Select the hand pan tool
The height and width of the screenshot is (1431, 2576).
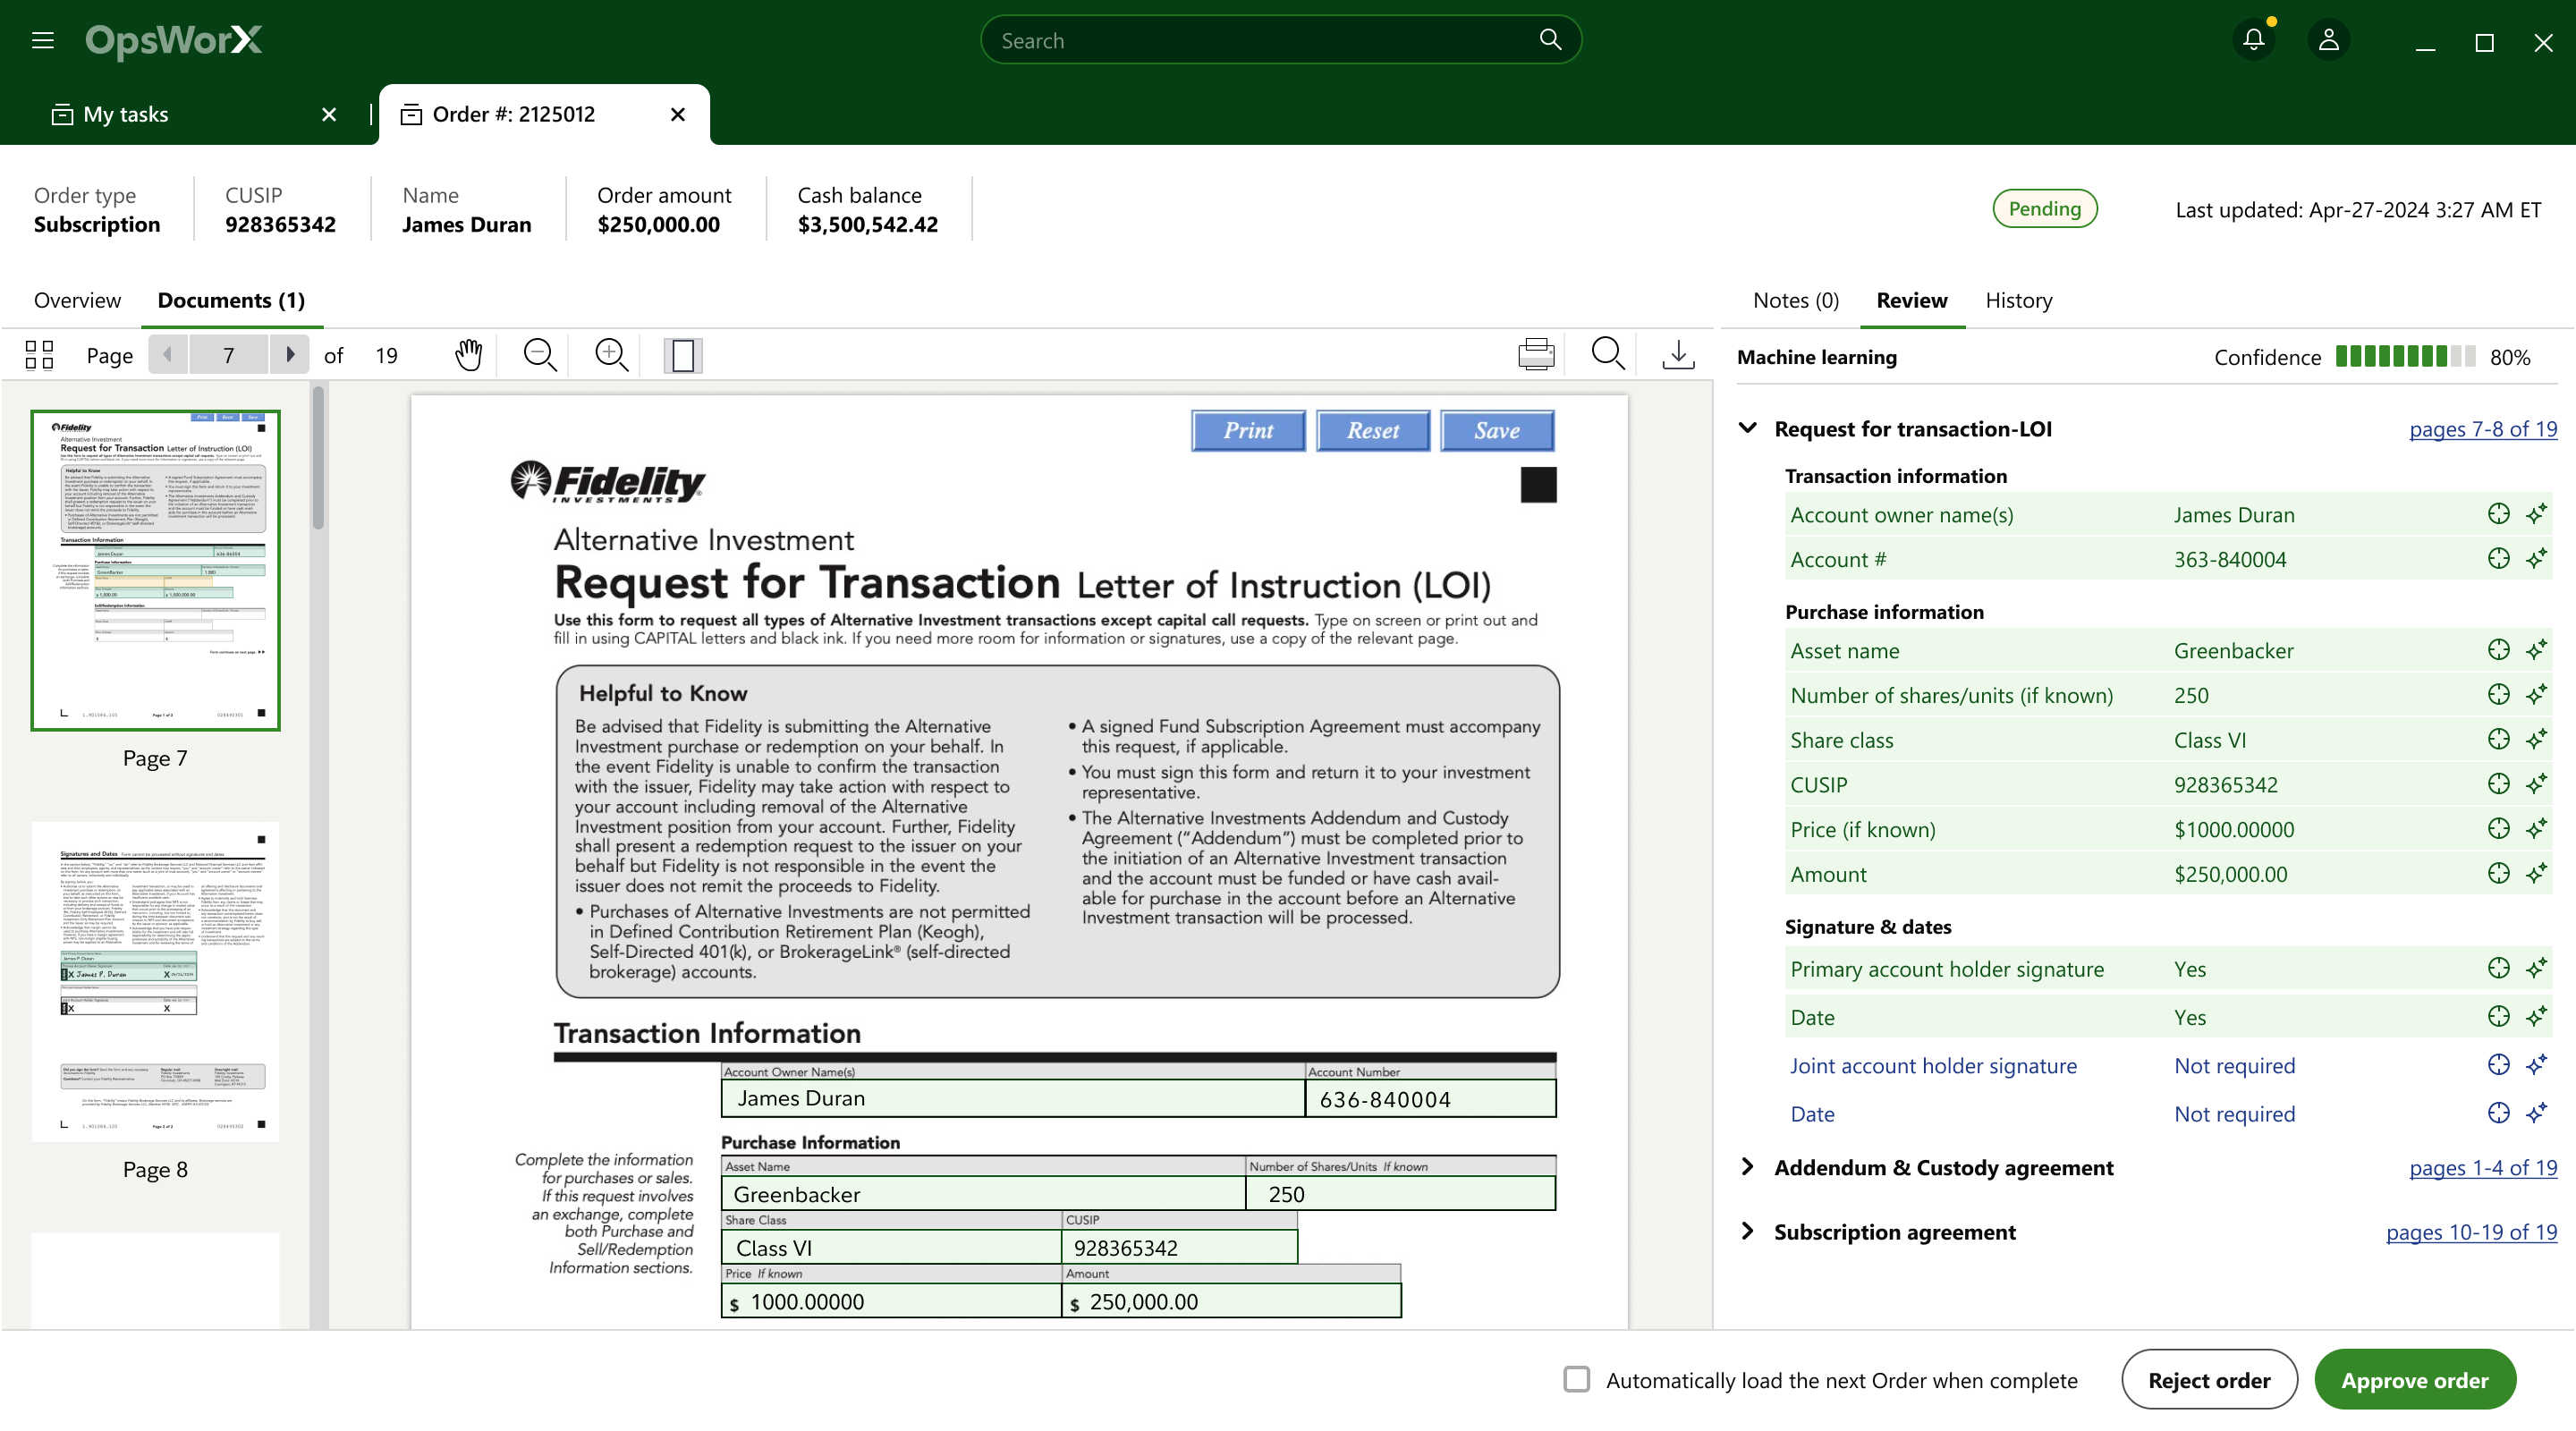coord(468,355)
